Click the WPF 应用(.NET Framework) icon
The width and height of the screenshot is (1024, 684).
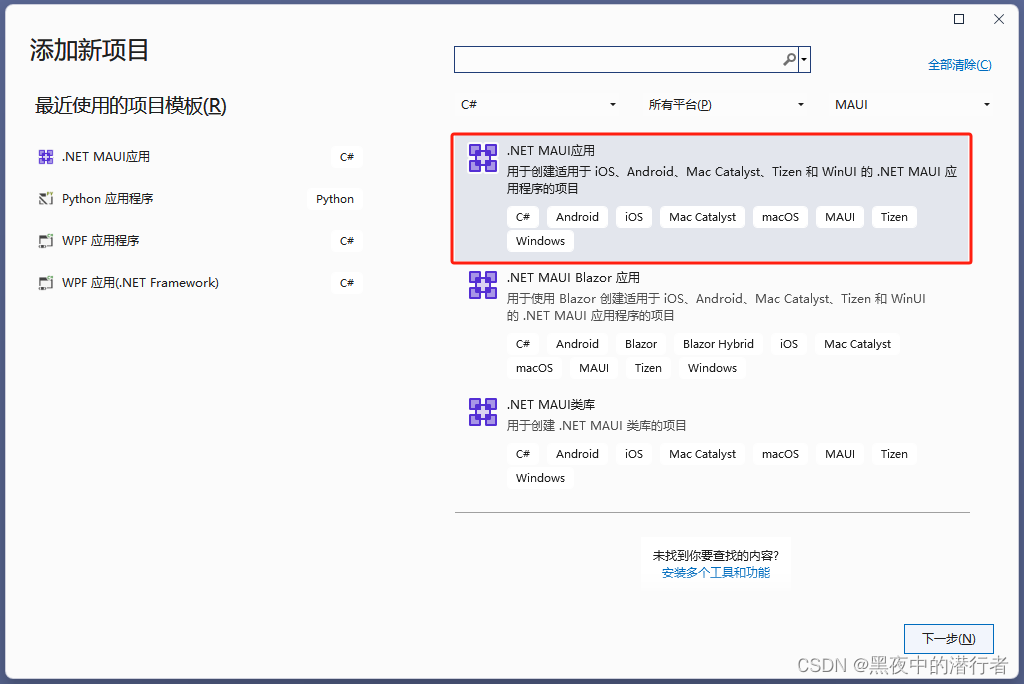click(x=45, y=282)
